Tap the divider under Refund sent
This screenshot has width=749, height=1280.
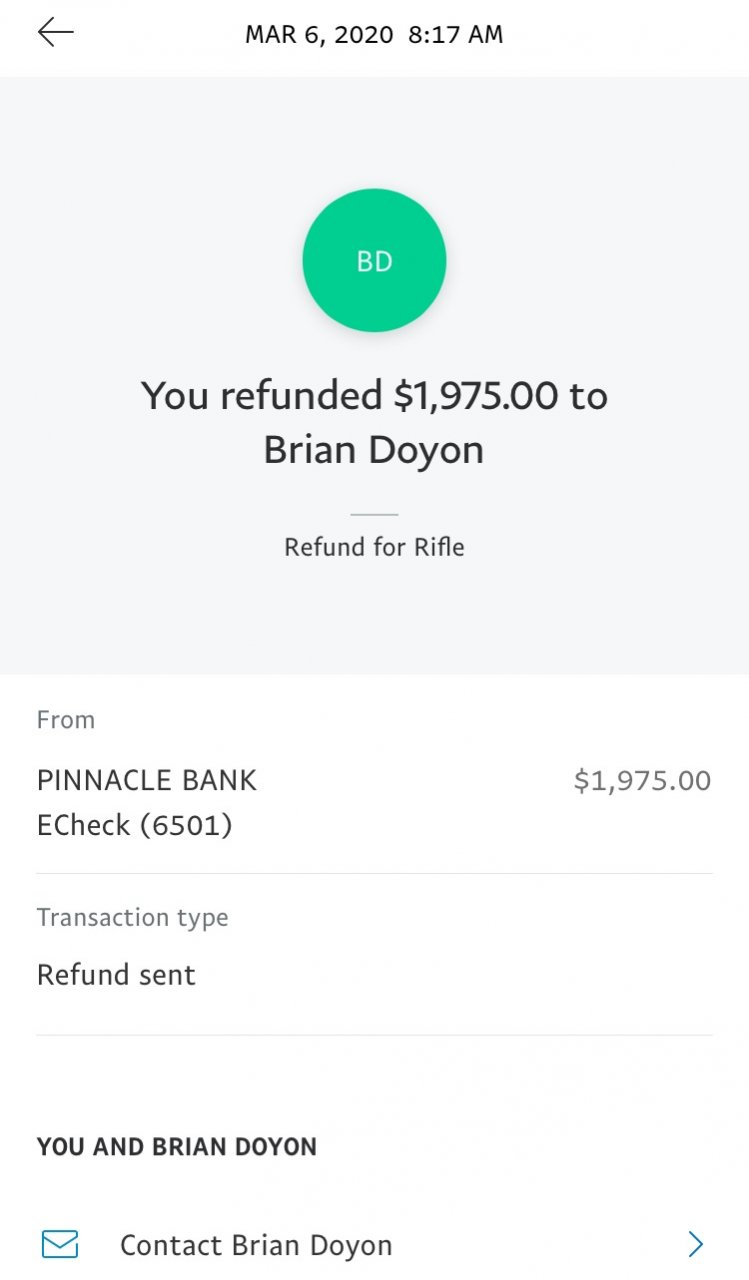374,1034
